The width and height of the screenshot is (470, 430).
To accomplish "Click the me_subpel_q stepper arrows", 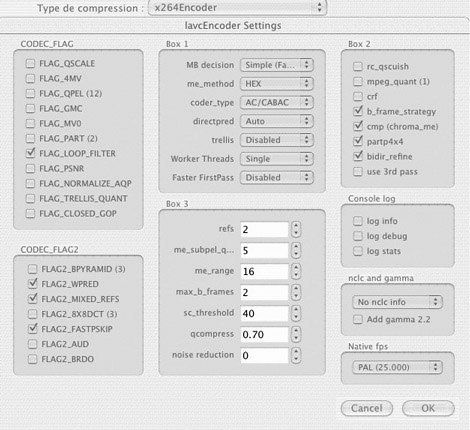I will pyautogui.click(x=296, y=250).
